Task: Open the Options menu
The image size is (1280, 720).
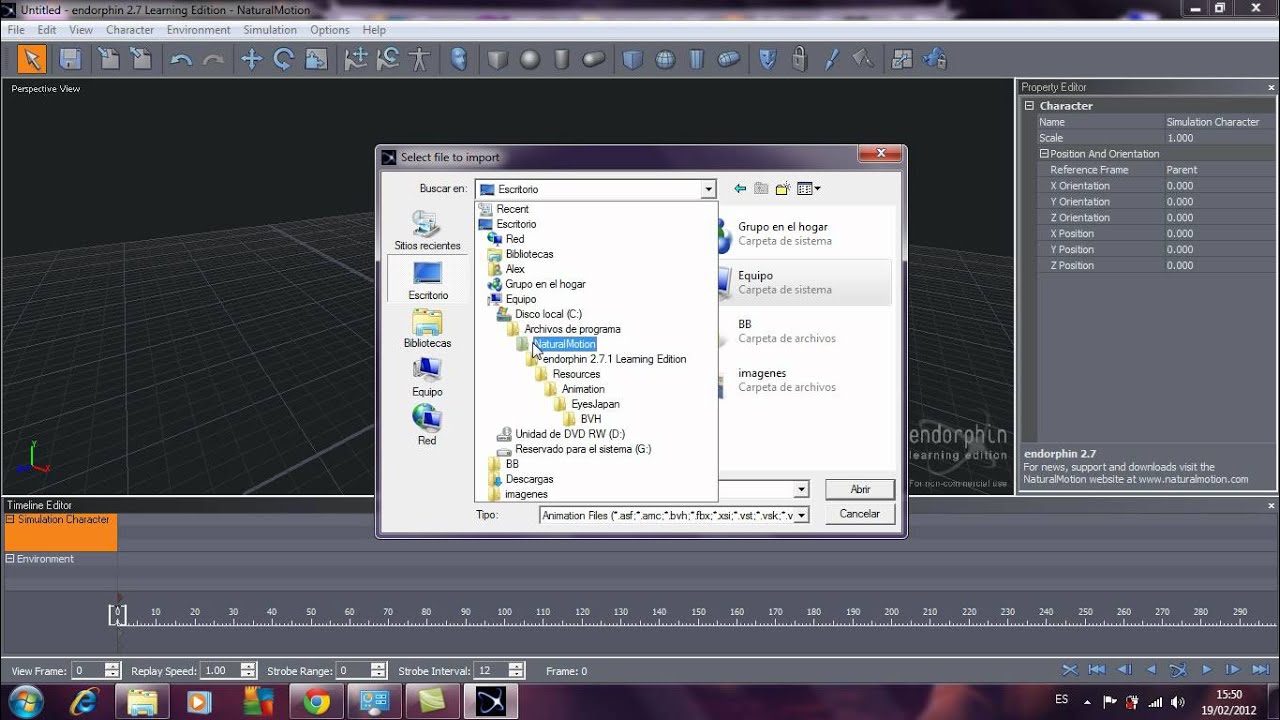Action: click(x=330, y=30)
